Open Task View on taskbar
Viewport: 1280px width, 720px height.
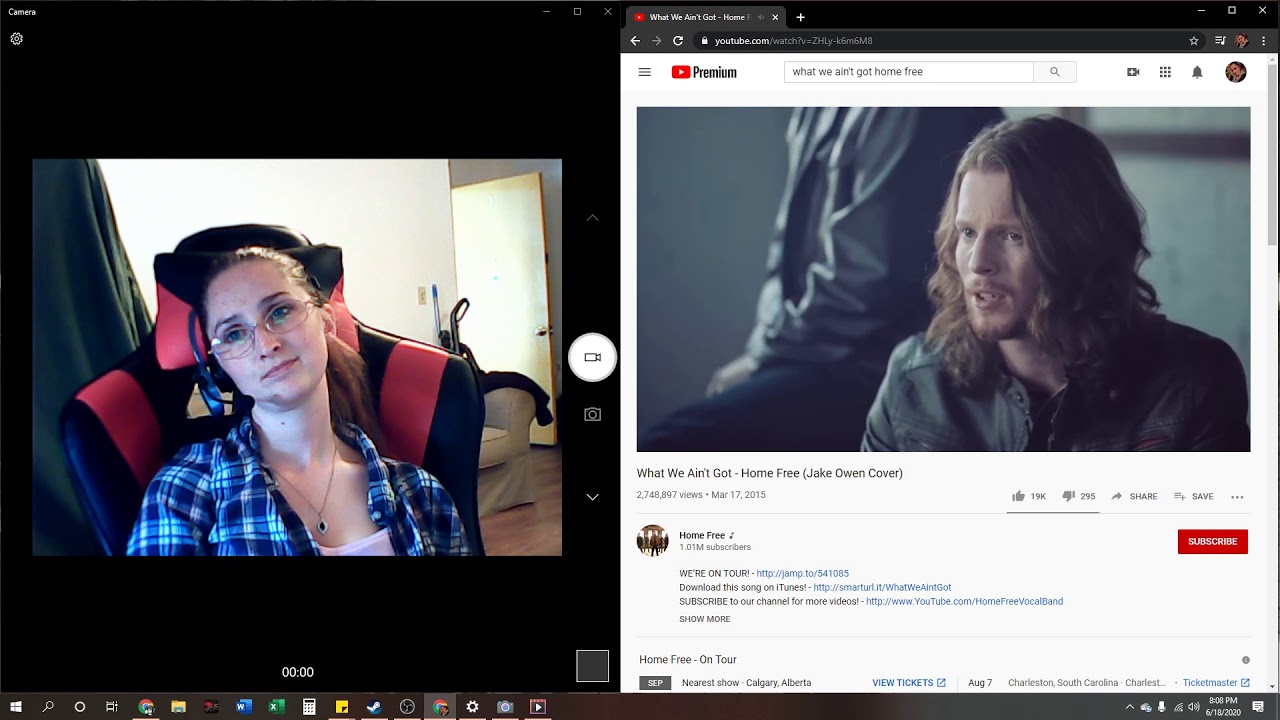pos(112,707)
